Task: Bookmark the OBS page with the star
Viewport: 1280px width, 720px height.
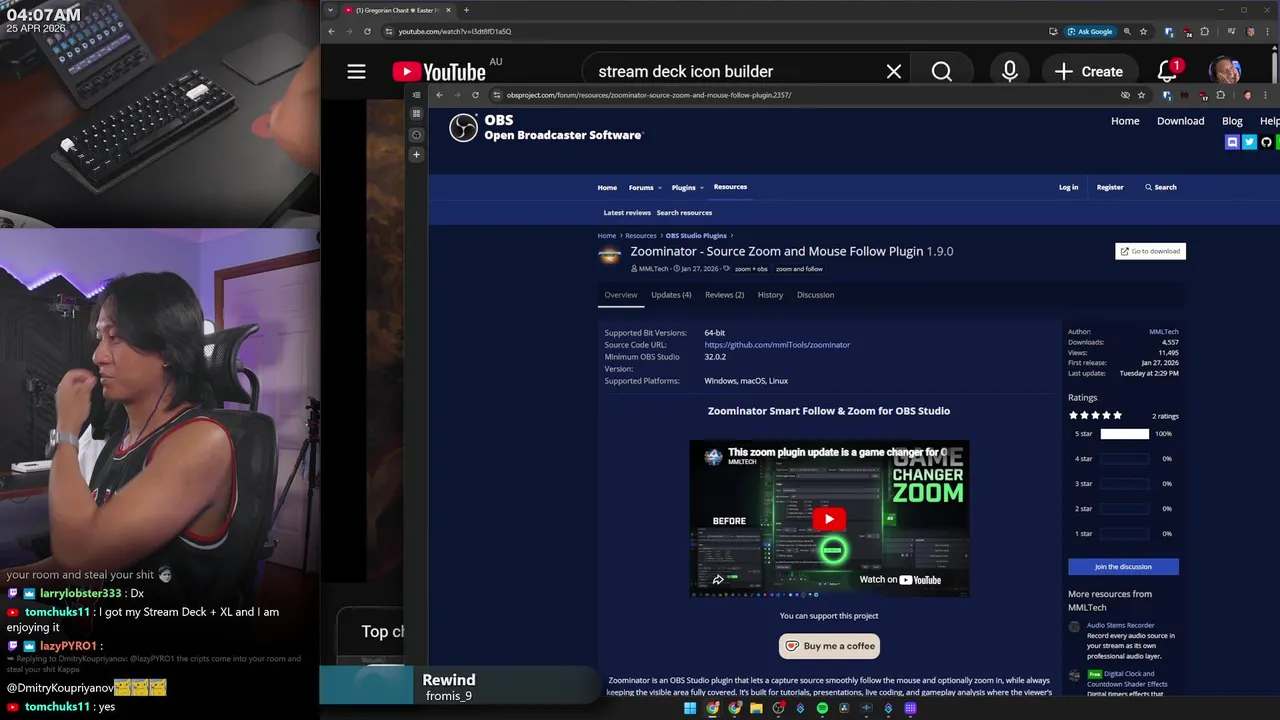Action: point(1141,95)
